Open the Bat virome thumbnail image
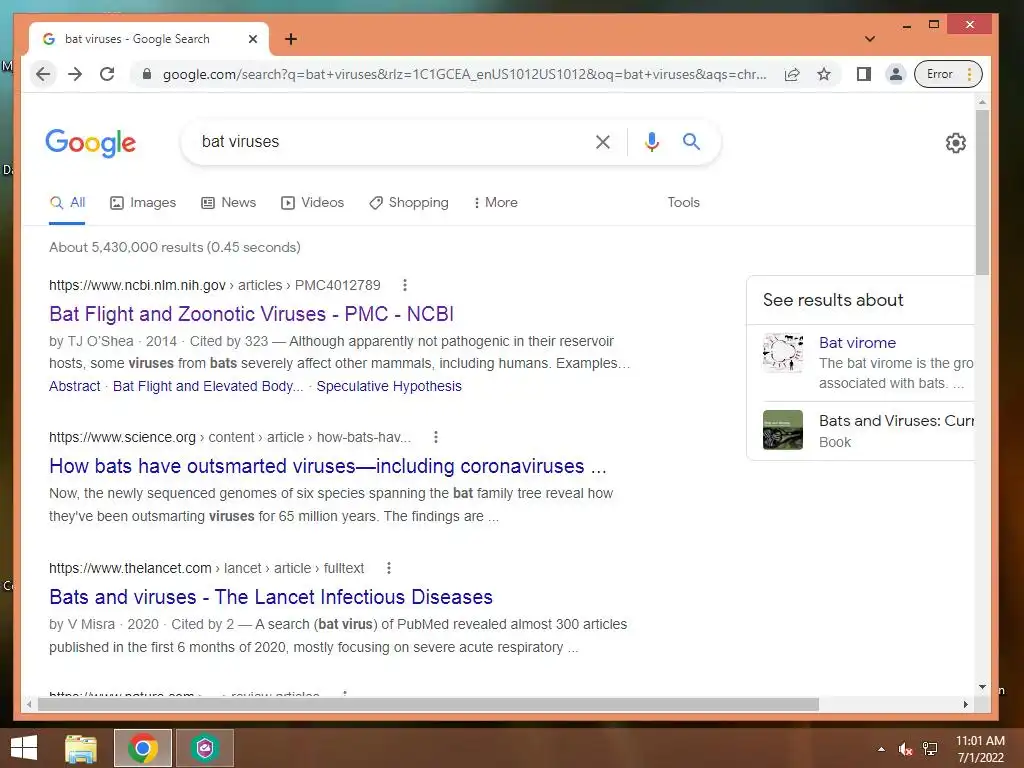Viewport: 1024px width, 768px height. pos(782,353)
